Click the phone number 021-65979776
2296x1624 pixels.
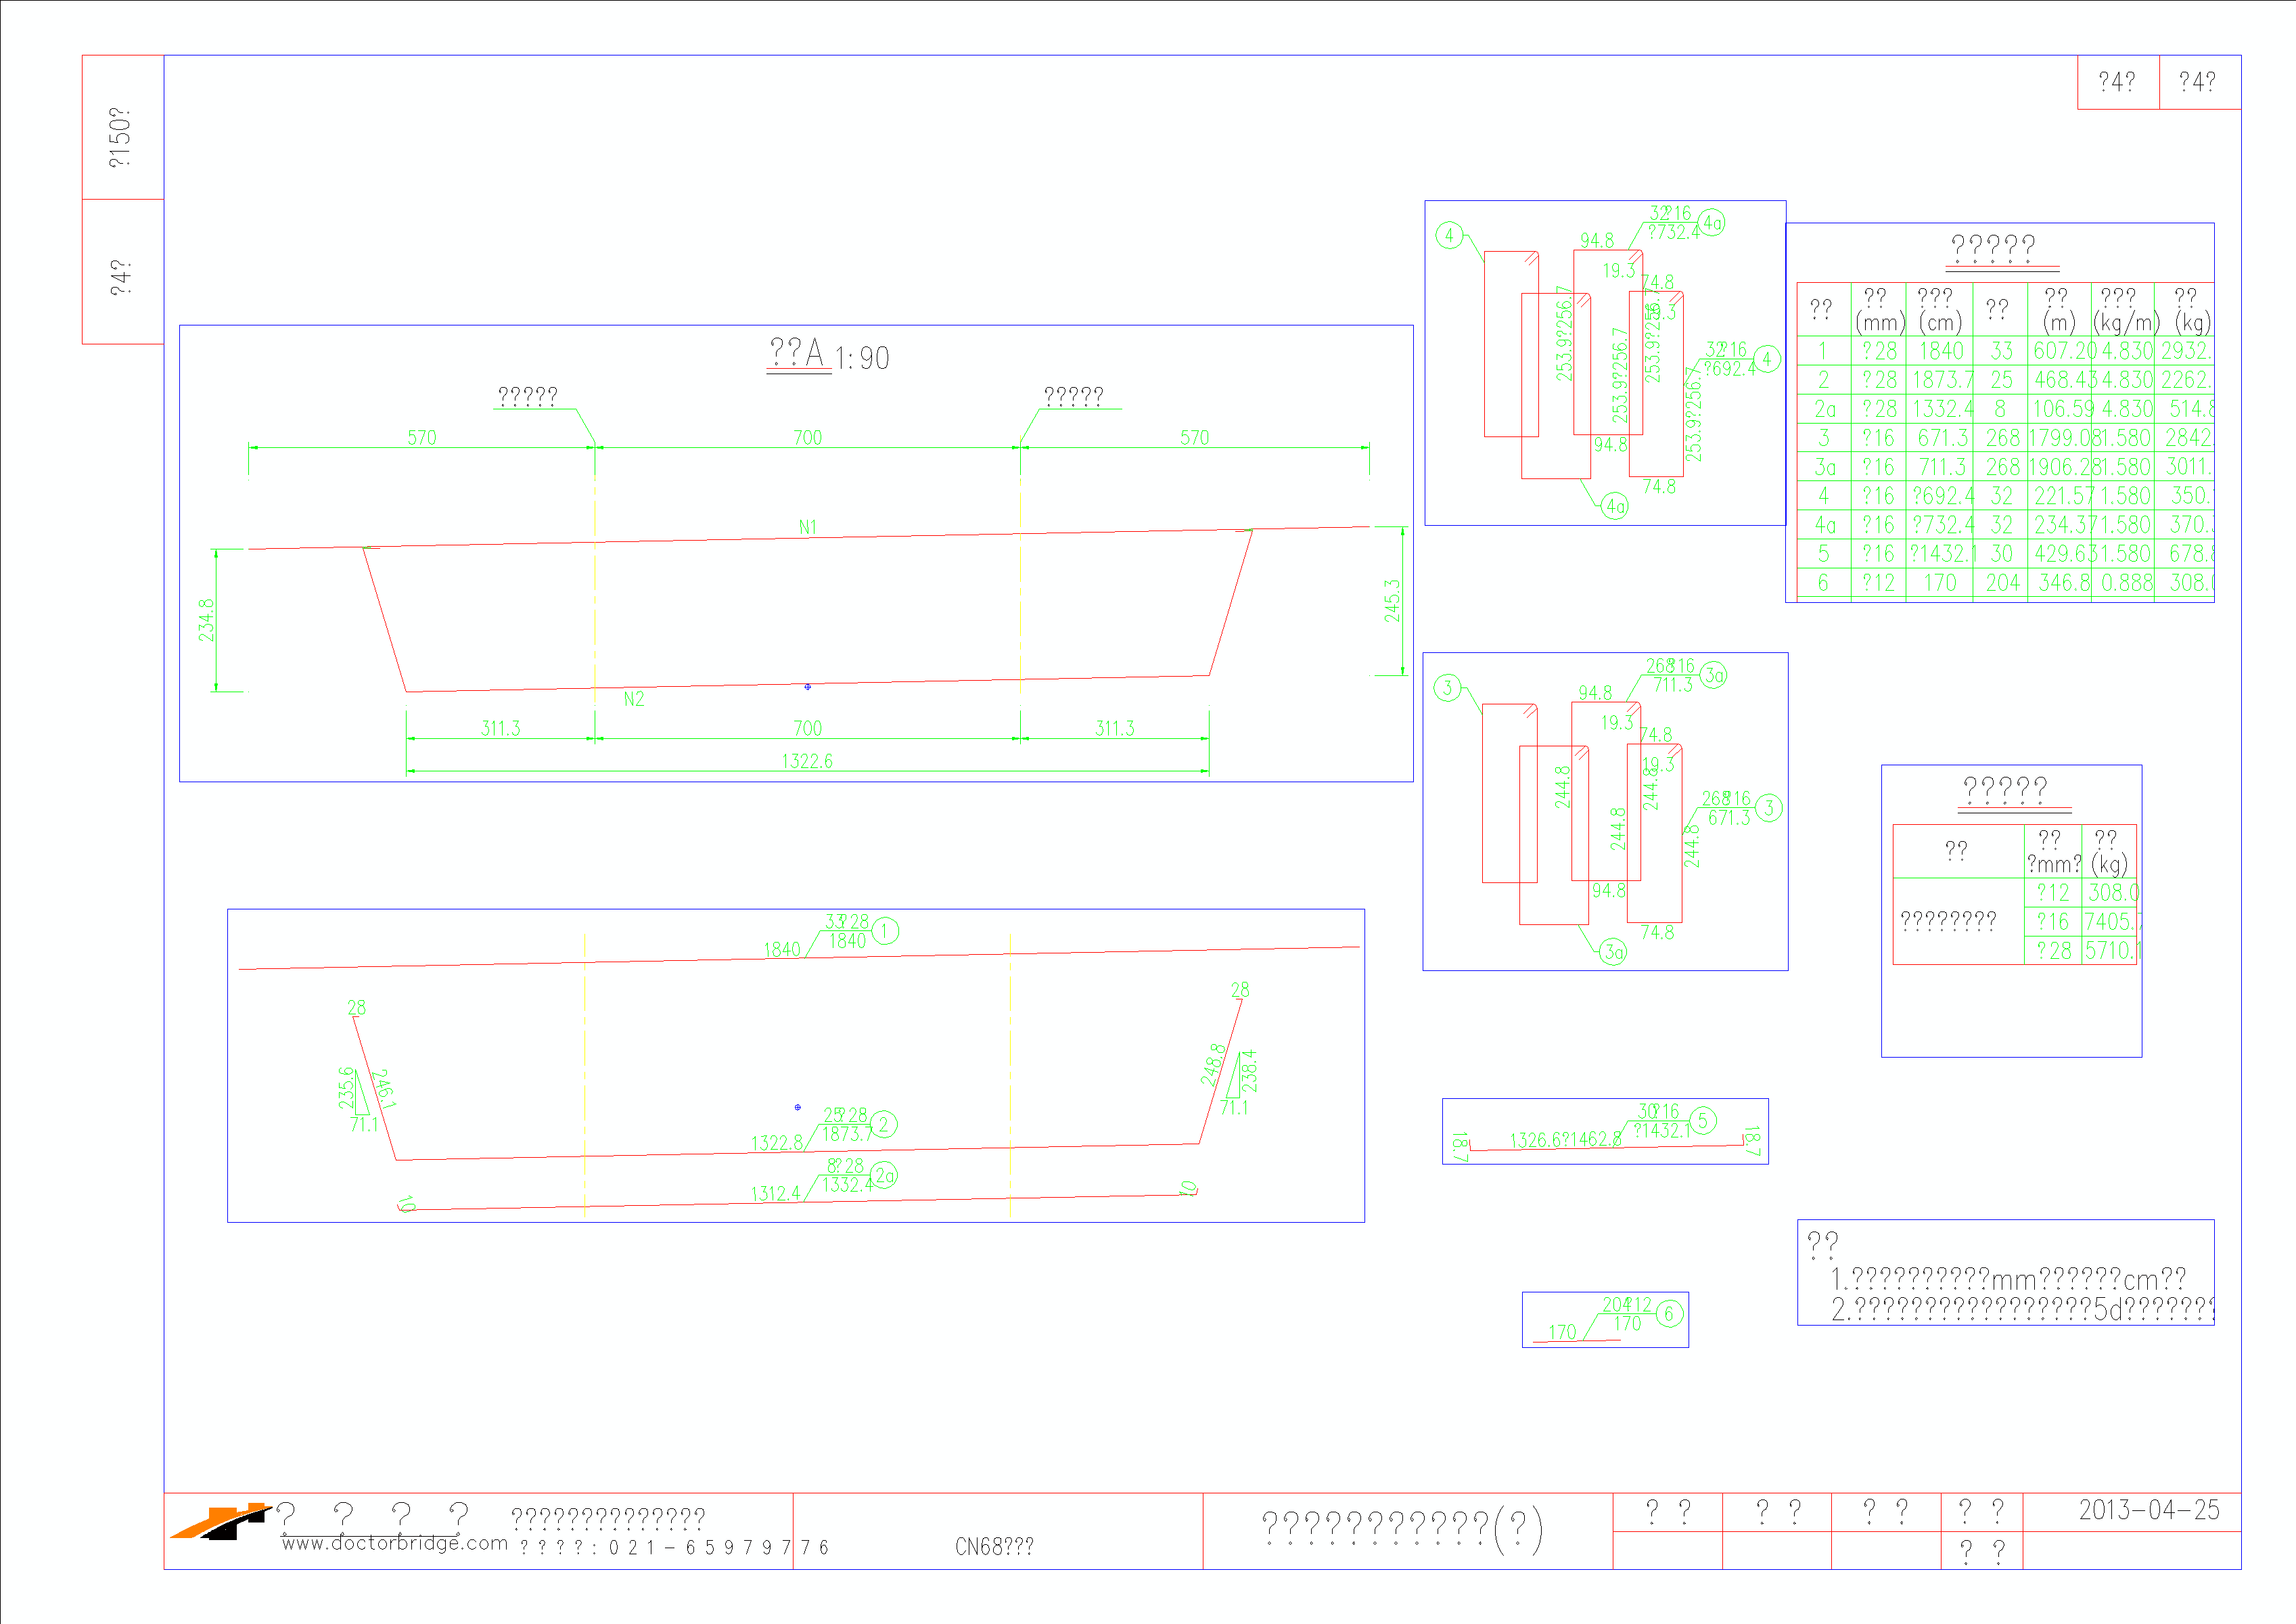[718, 1548]
